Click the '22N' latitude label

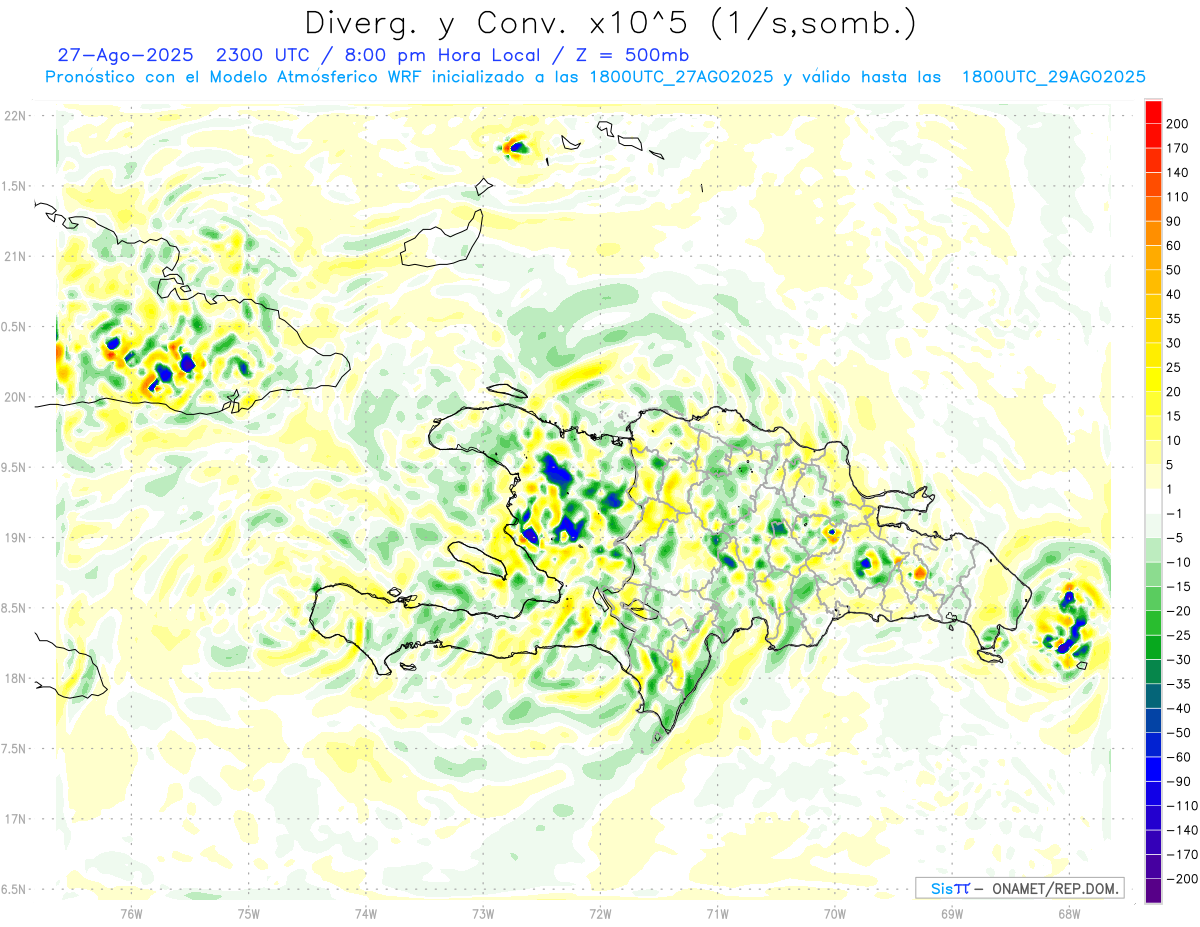[x=17, y=116]
